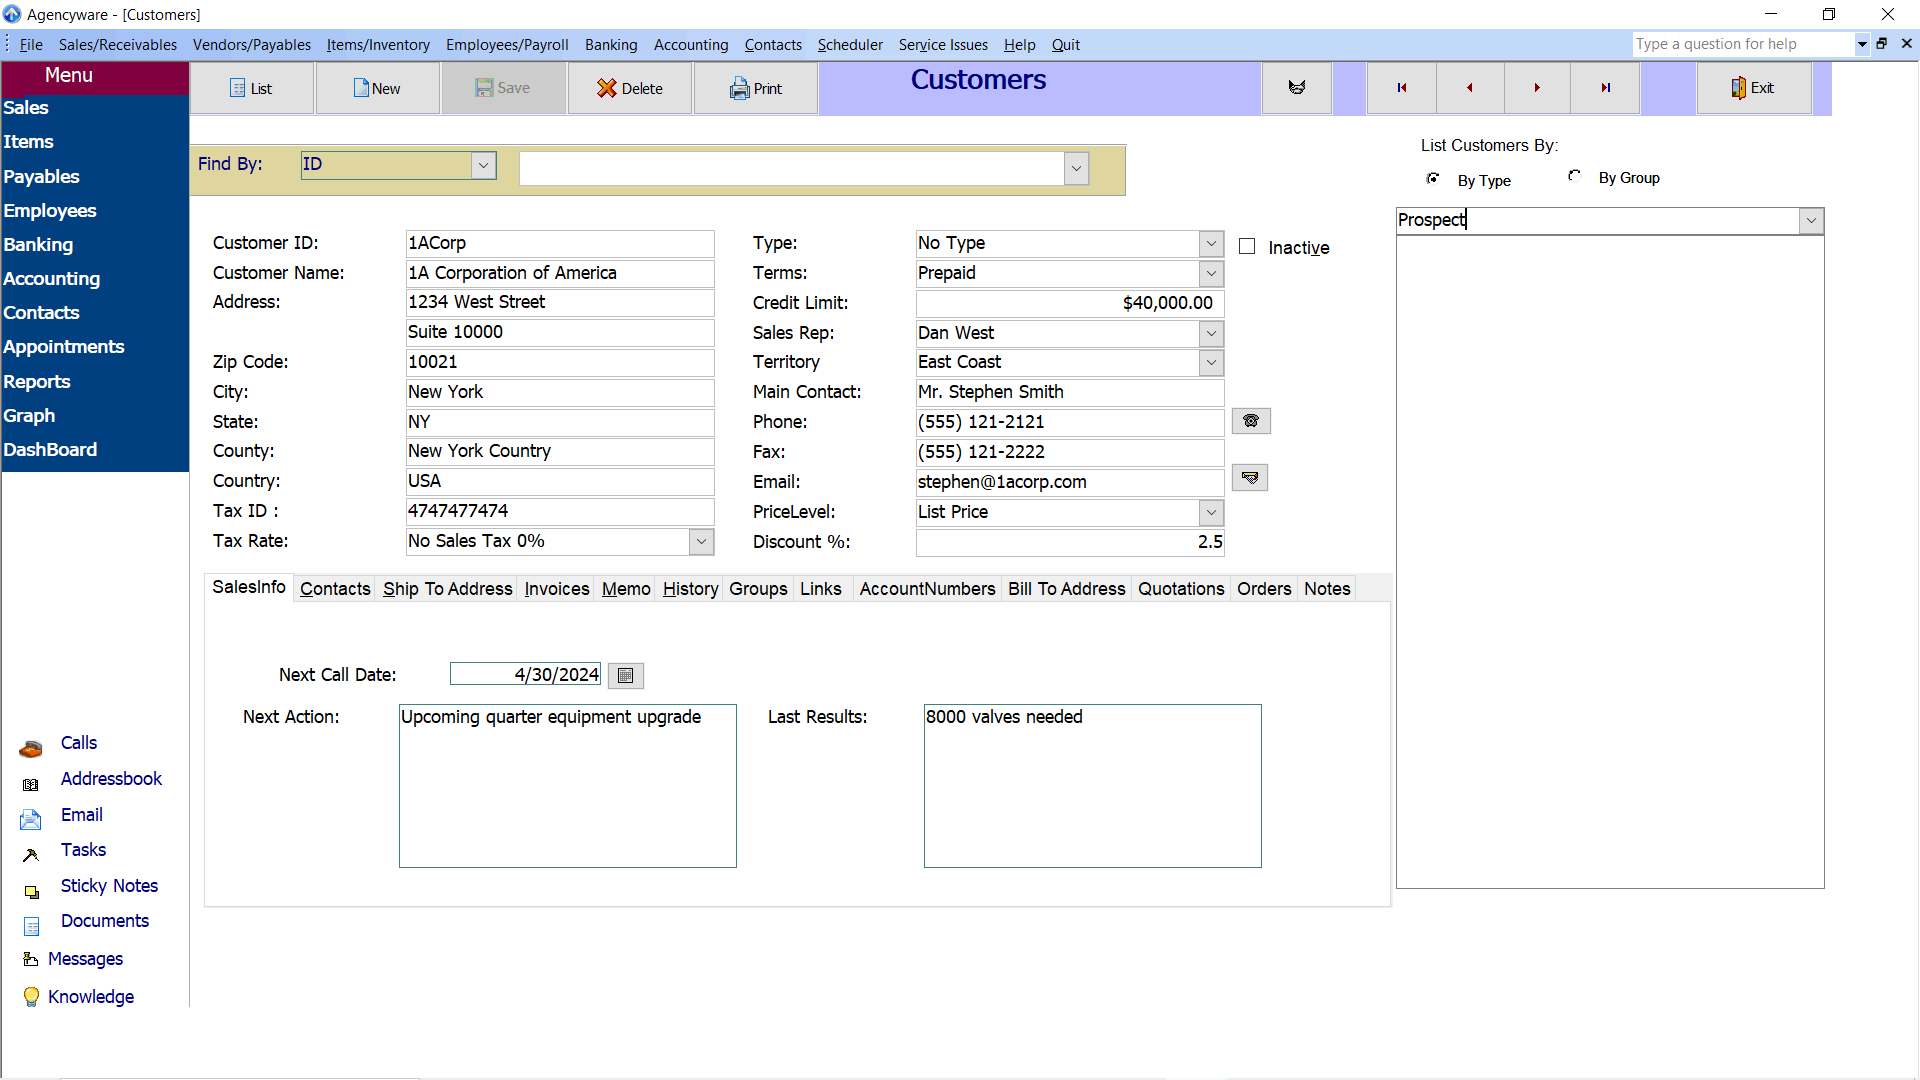This screenshot has height=1080, width=1920.
Task: Click the Save toolbar button
Action: [503, 88]
